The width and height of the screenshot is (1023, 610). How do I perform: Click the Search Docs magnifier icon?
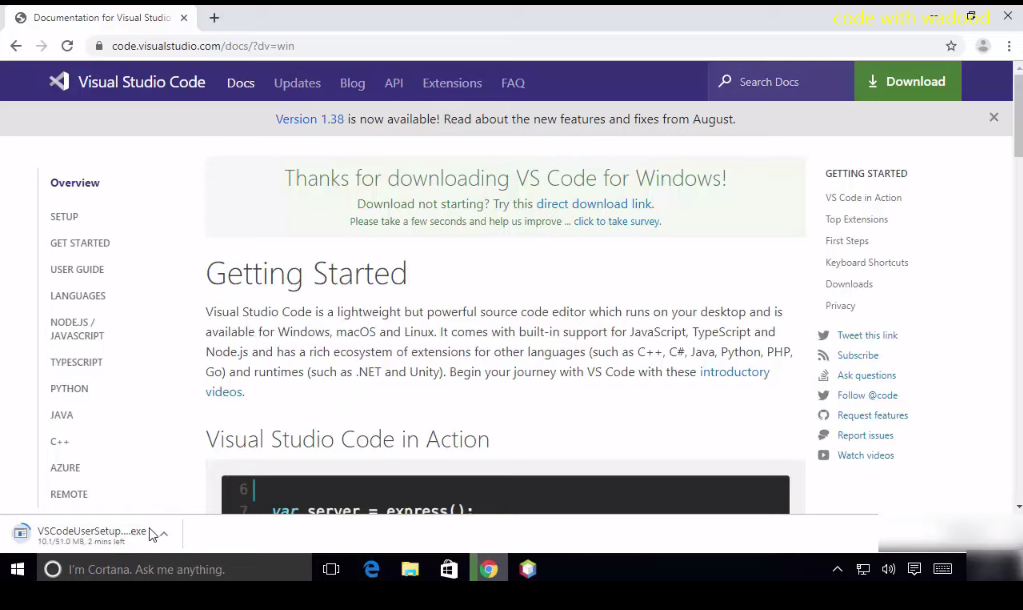click(725, 82)
